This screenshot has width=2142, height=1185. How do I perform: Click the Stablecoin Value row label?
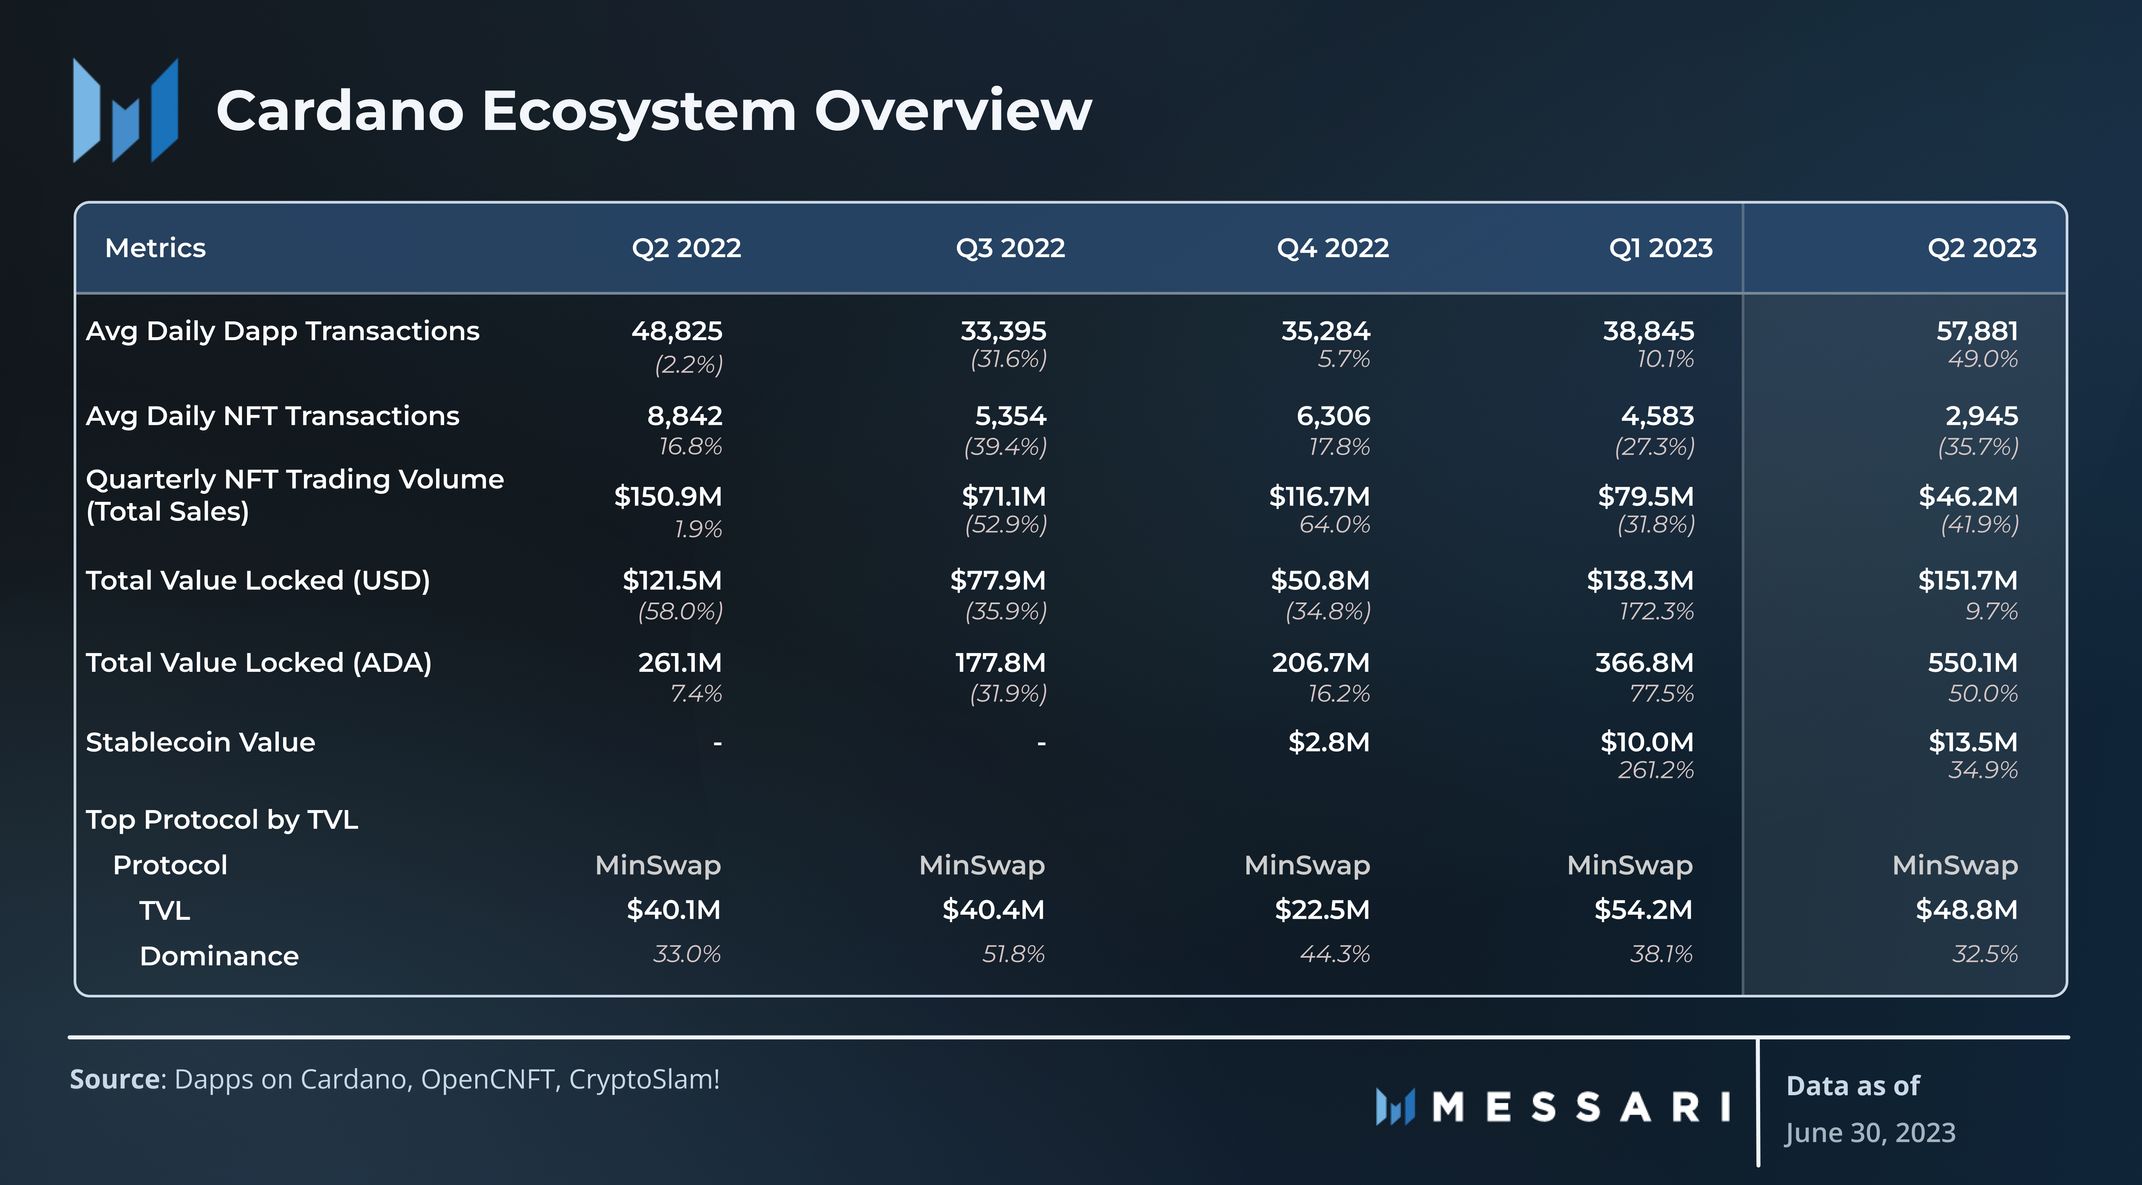(200, 742)
